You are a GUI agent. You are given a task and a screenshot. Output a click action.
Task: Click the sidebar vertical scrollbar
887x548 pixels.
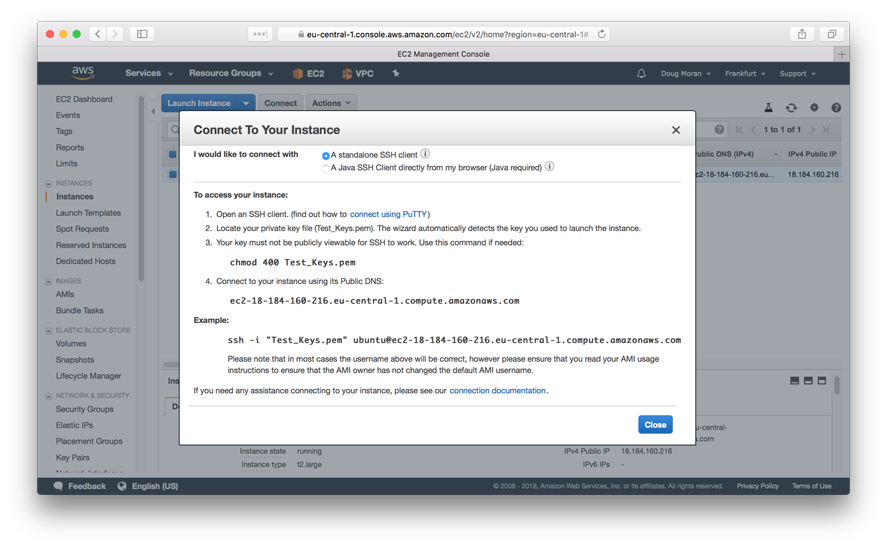[x=141, y=189]
